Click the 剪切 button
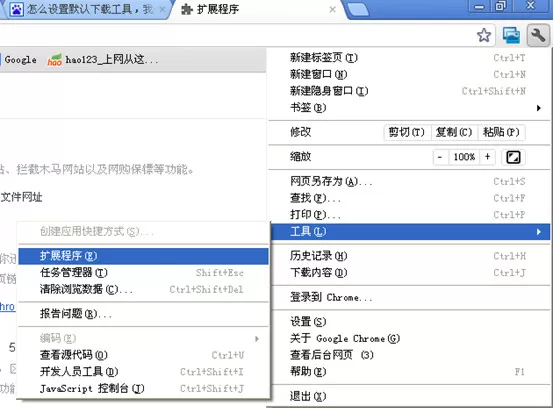The width and height of the screenshot is (554, 408). (407, 132)
